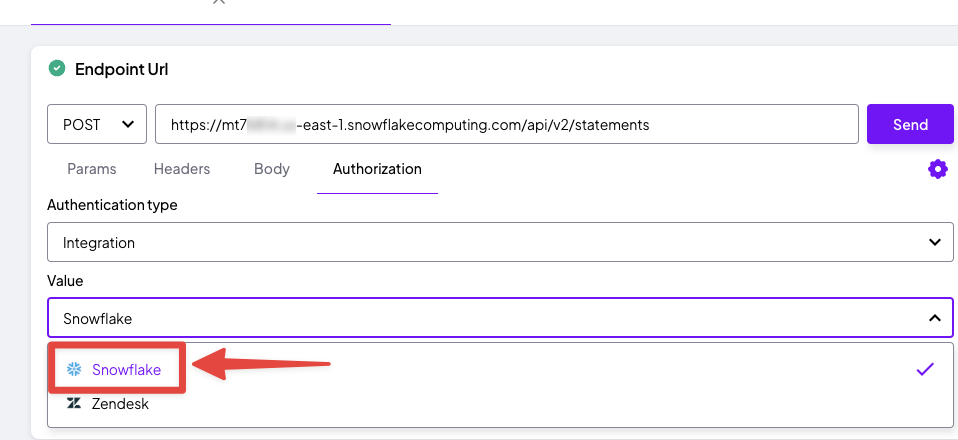Screen dimensions: 958x440
Task: Choose the Zendesk integration option
Action: (500, 403)
